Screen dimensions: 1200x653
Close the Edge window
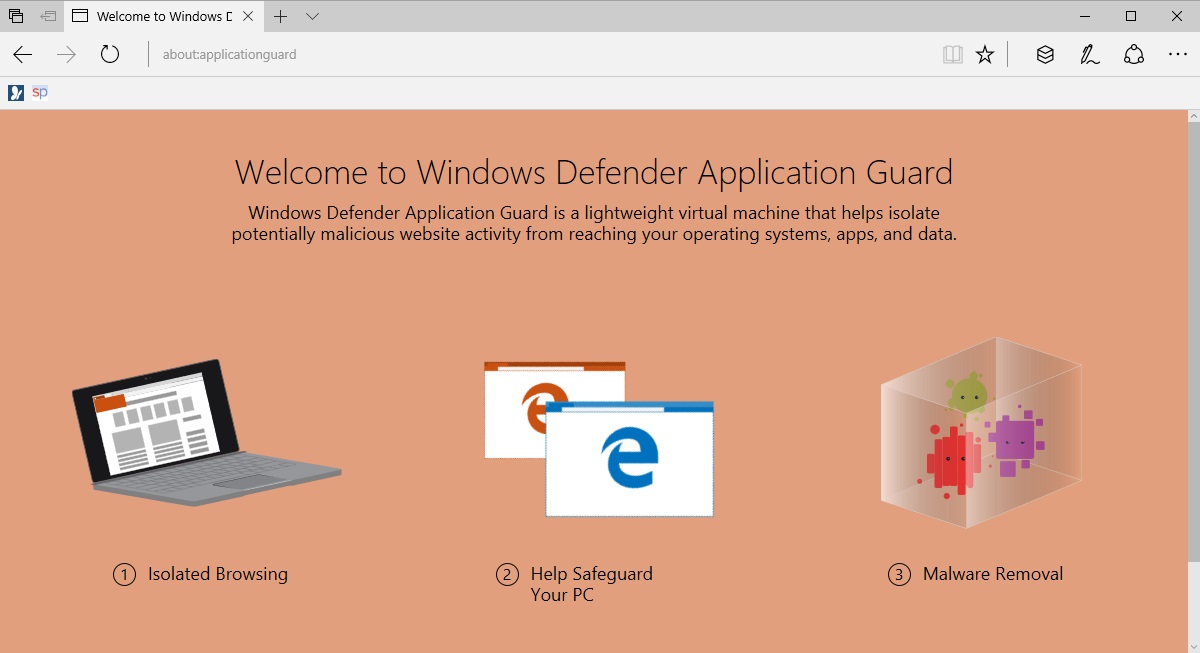[1177, 16]
